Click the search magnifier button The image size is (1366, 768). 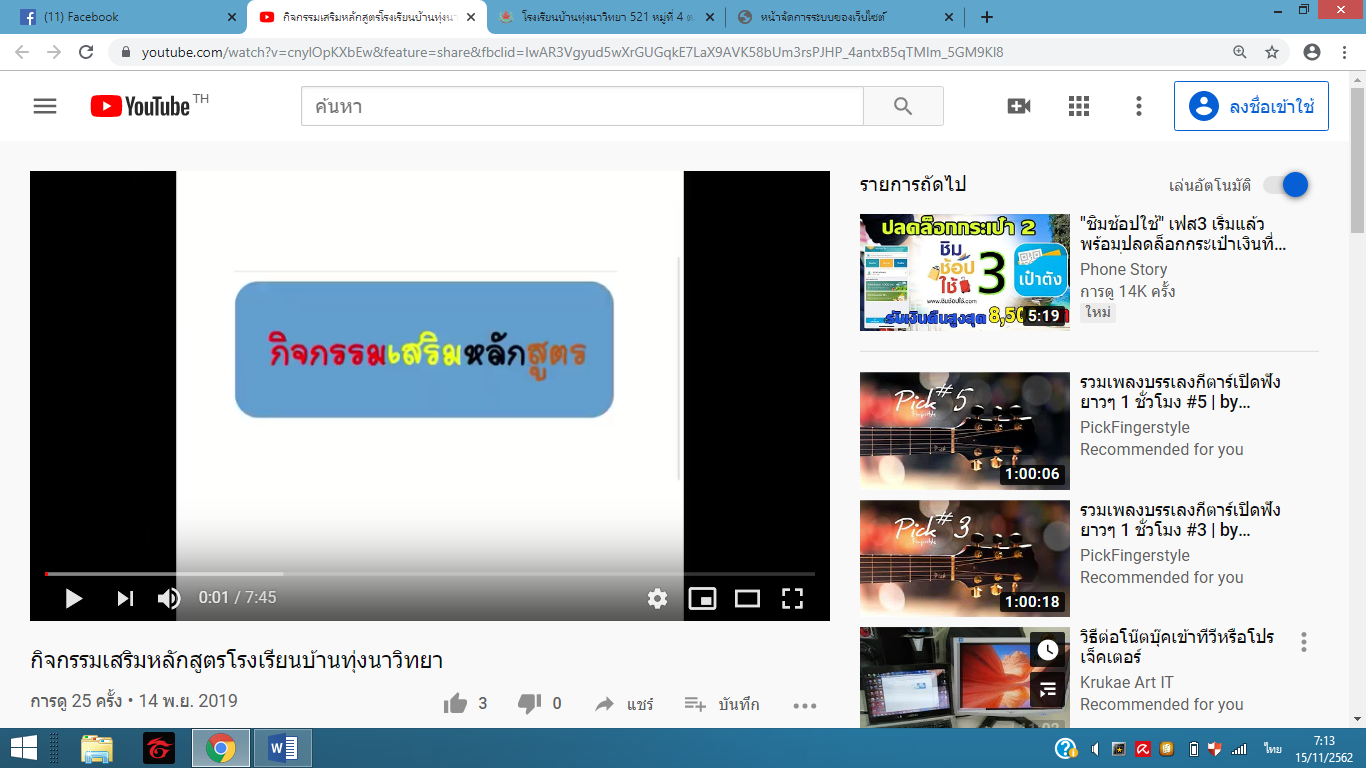[903, 106]
